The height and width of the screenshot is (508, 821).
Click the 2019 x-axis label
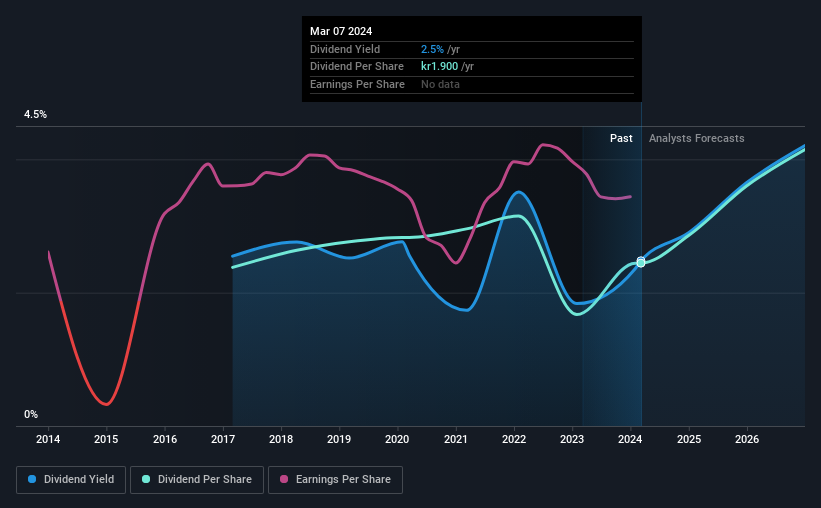339,439
